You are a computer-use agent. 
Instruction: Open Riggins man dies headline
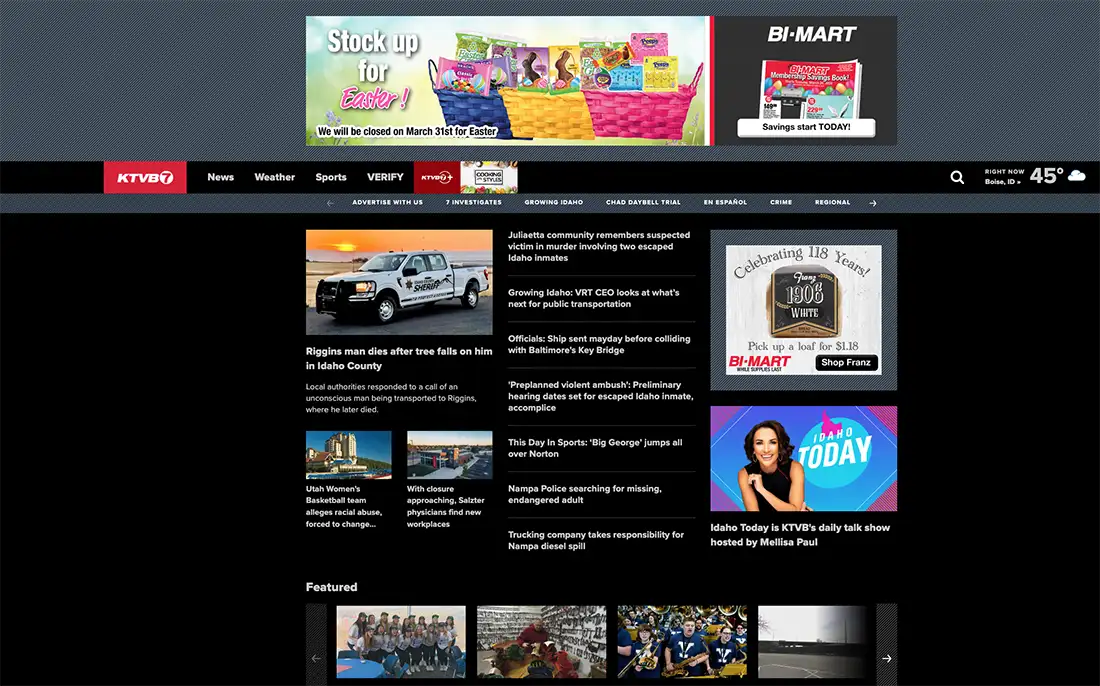[398, 358]
